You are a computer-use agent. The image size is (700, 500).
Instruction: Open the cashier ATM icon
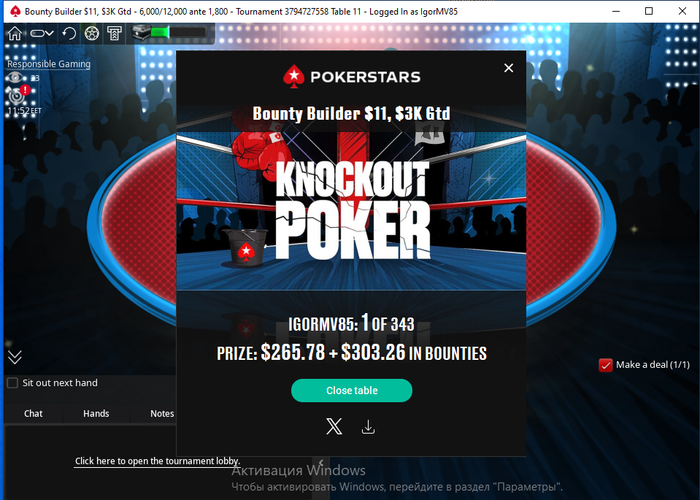[114, 33]
